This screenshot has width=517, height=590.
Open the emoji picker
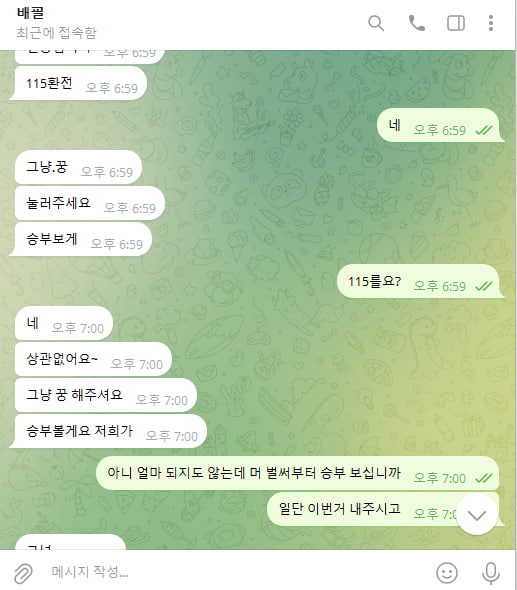pyautogui.click(x=447, y=573)
